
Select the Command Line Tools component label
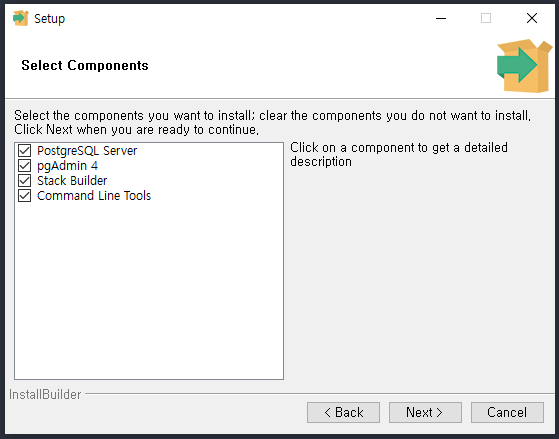94,196
